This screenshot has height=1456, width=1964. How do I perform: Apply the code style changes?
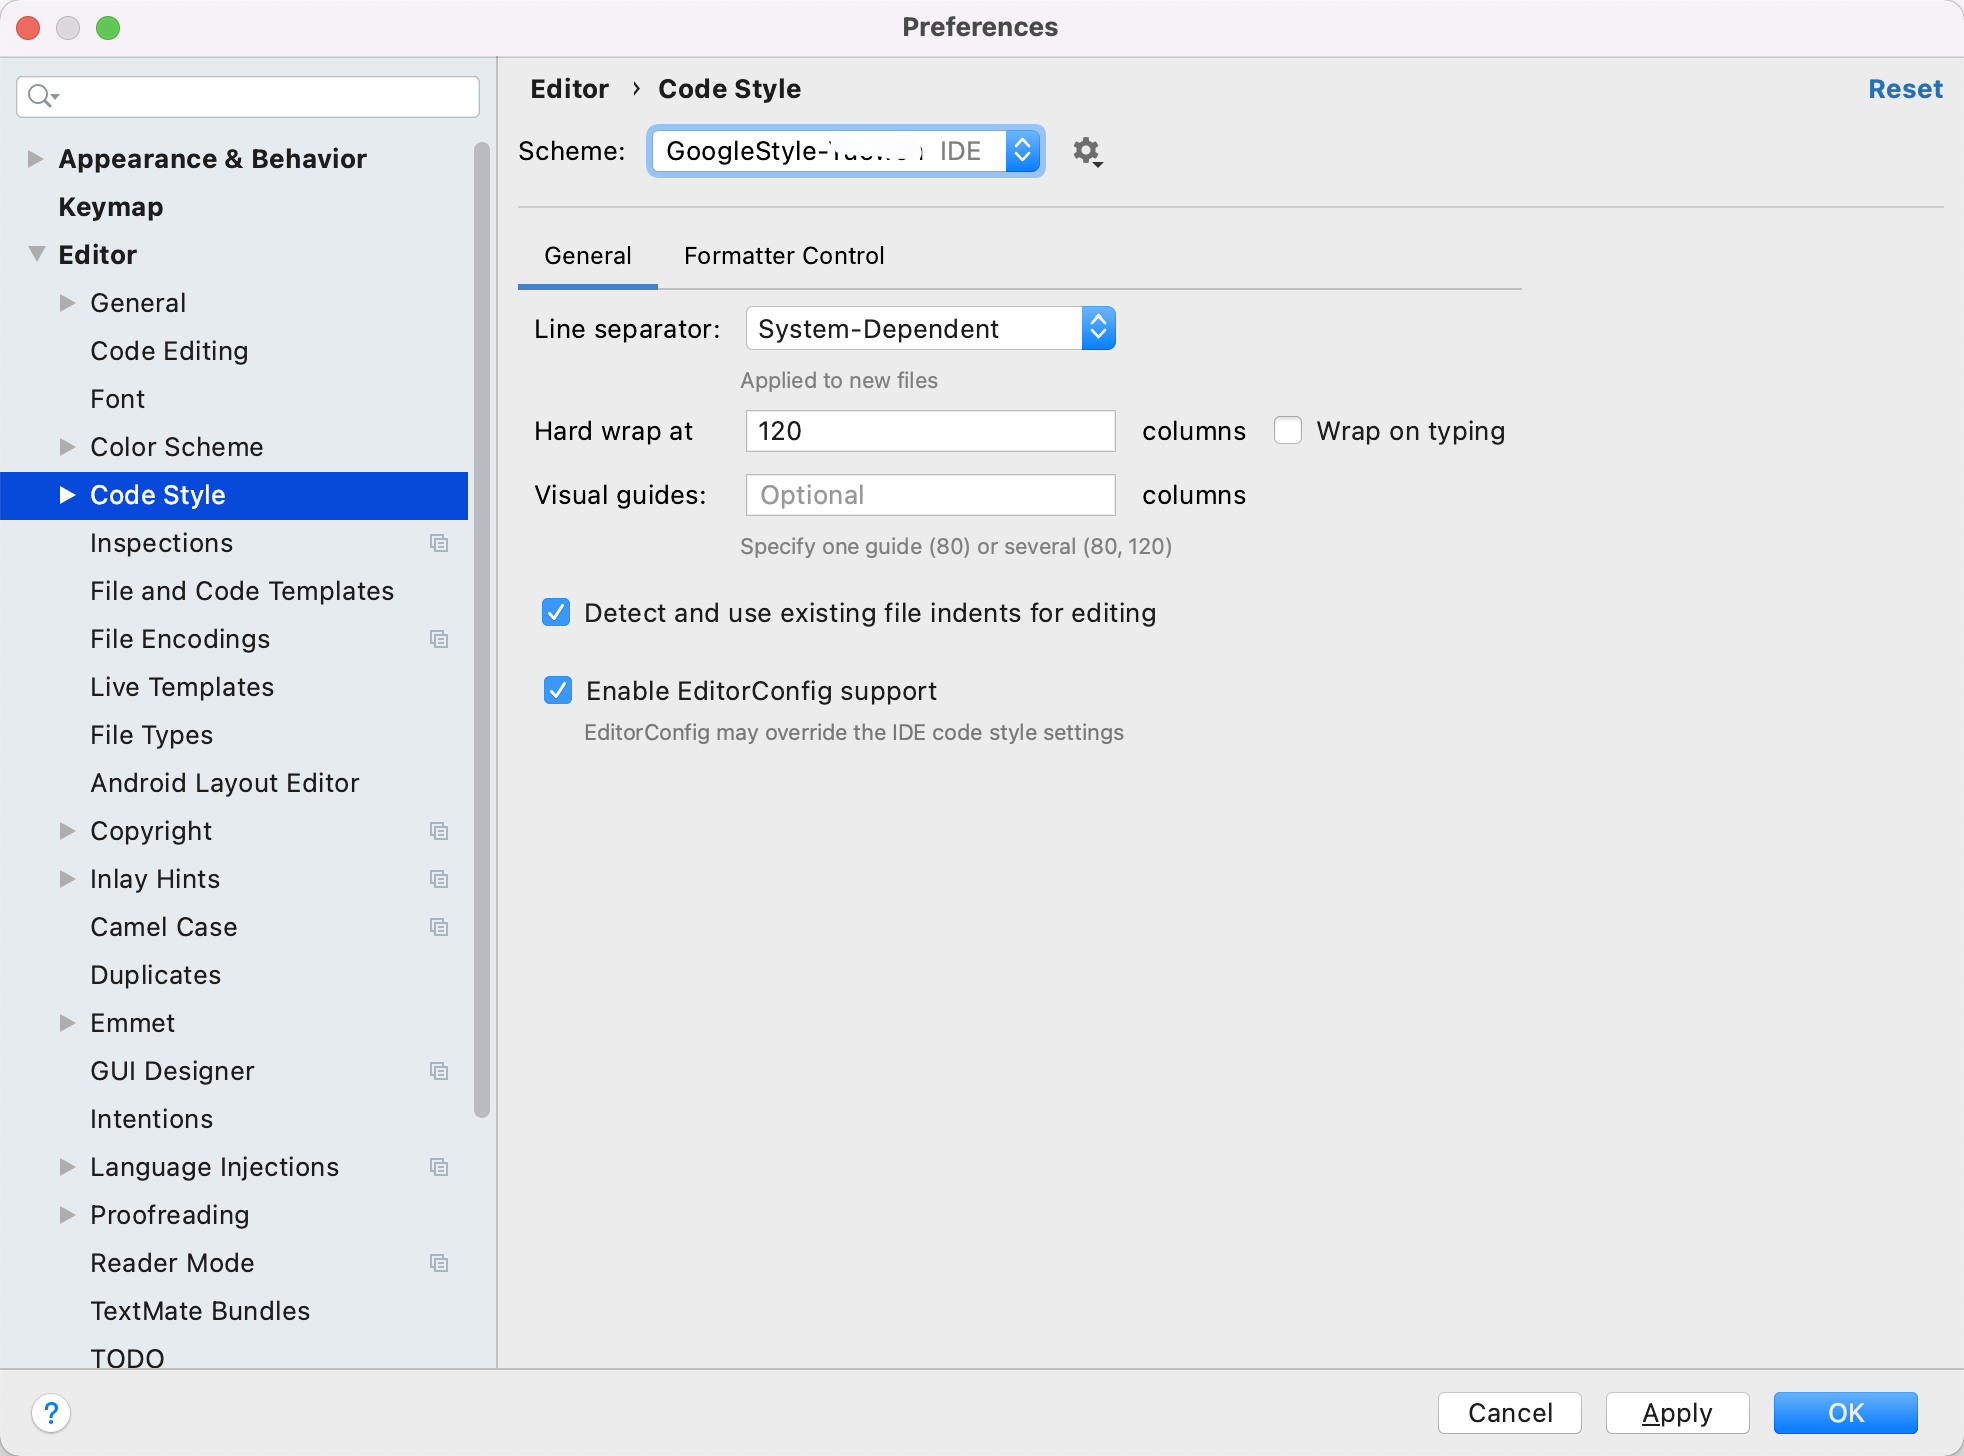pyautogui.click(x=1675, y=1413)
